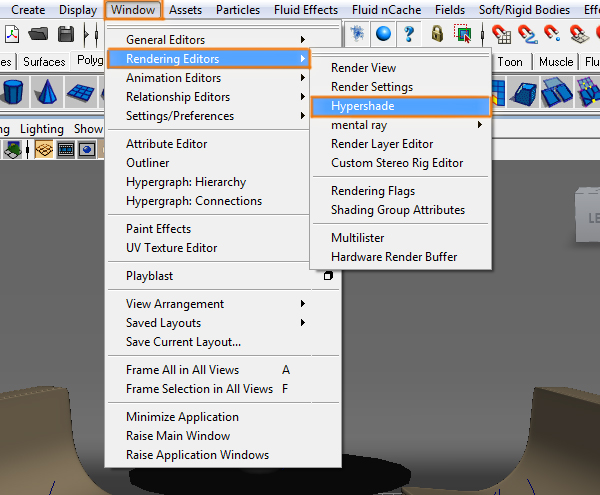Open the Fluid nCache menu
This screenshot has width=600, height=495.
[386, 10]
